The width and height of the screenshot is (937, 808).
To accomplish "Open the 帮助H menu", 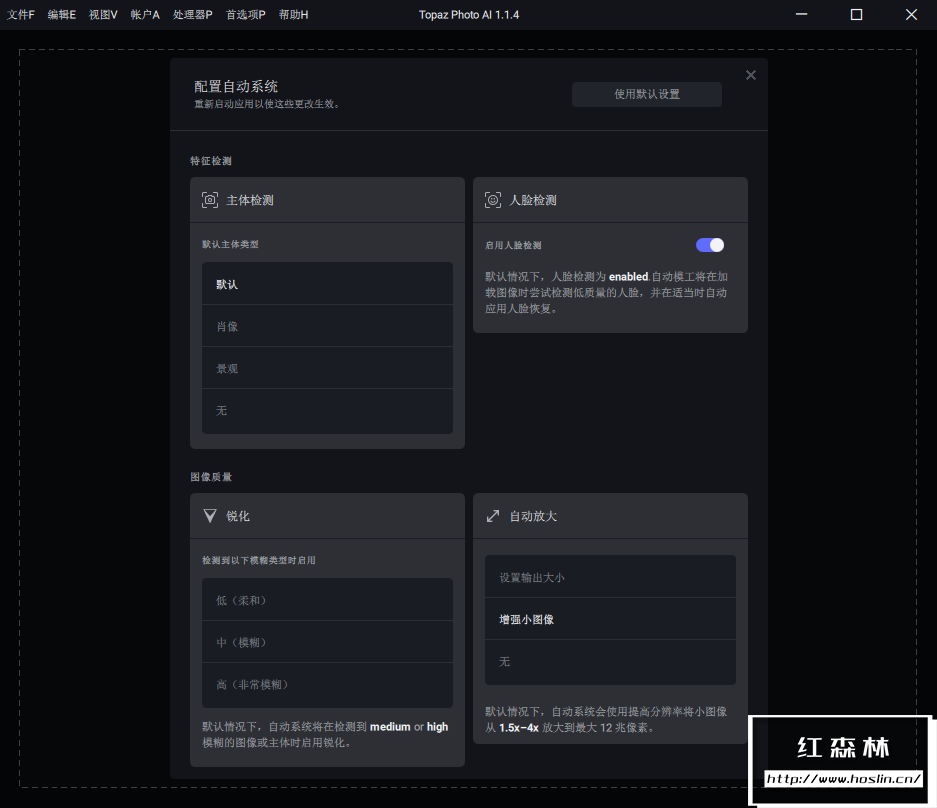I will pos(293,14).
